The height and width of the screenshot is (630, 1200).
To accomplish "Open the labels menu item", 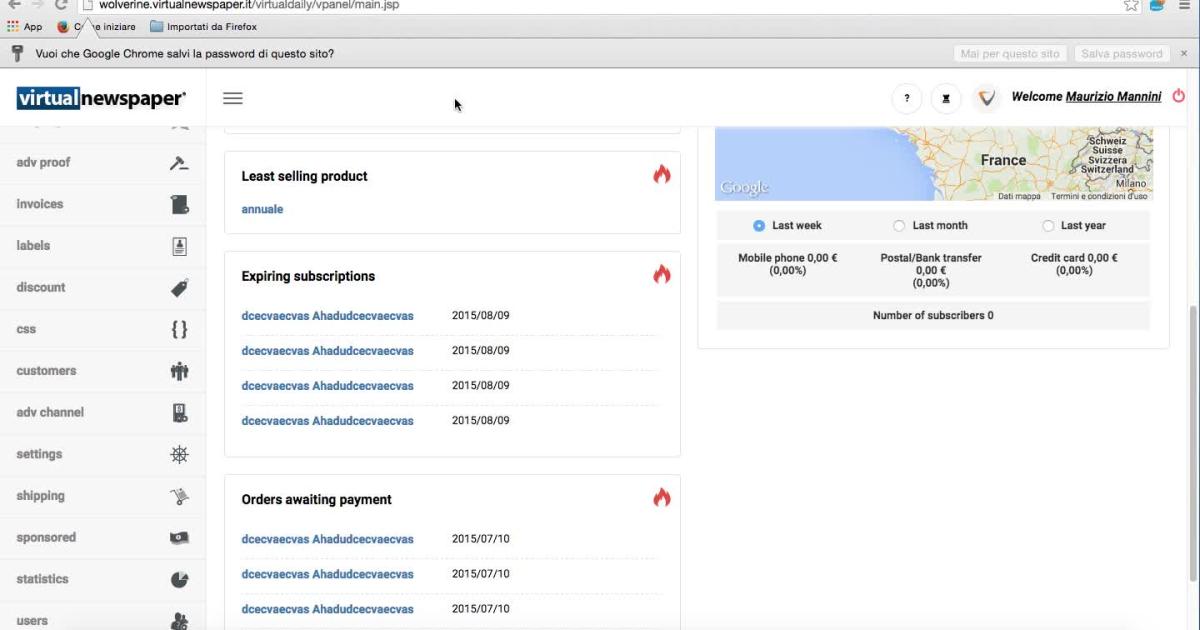I will pyautogui.click(x=33, y=246).
